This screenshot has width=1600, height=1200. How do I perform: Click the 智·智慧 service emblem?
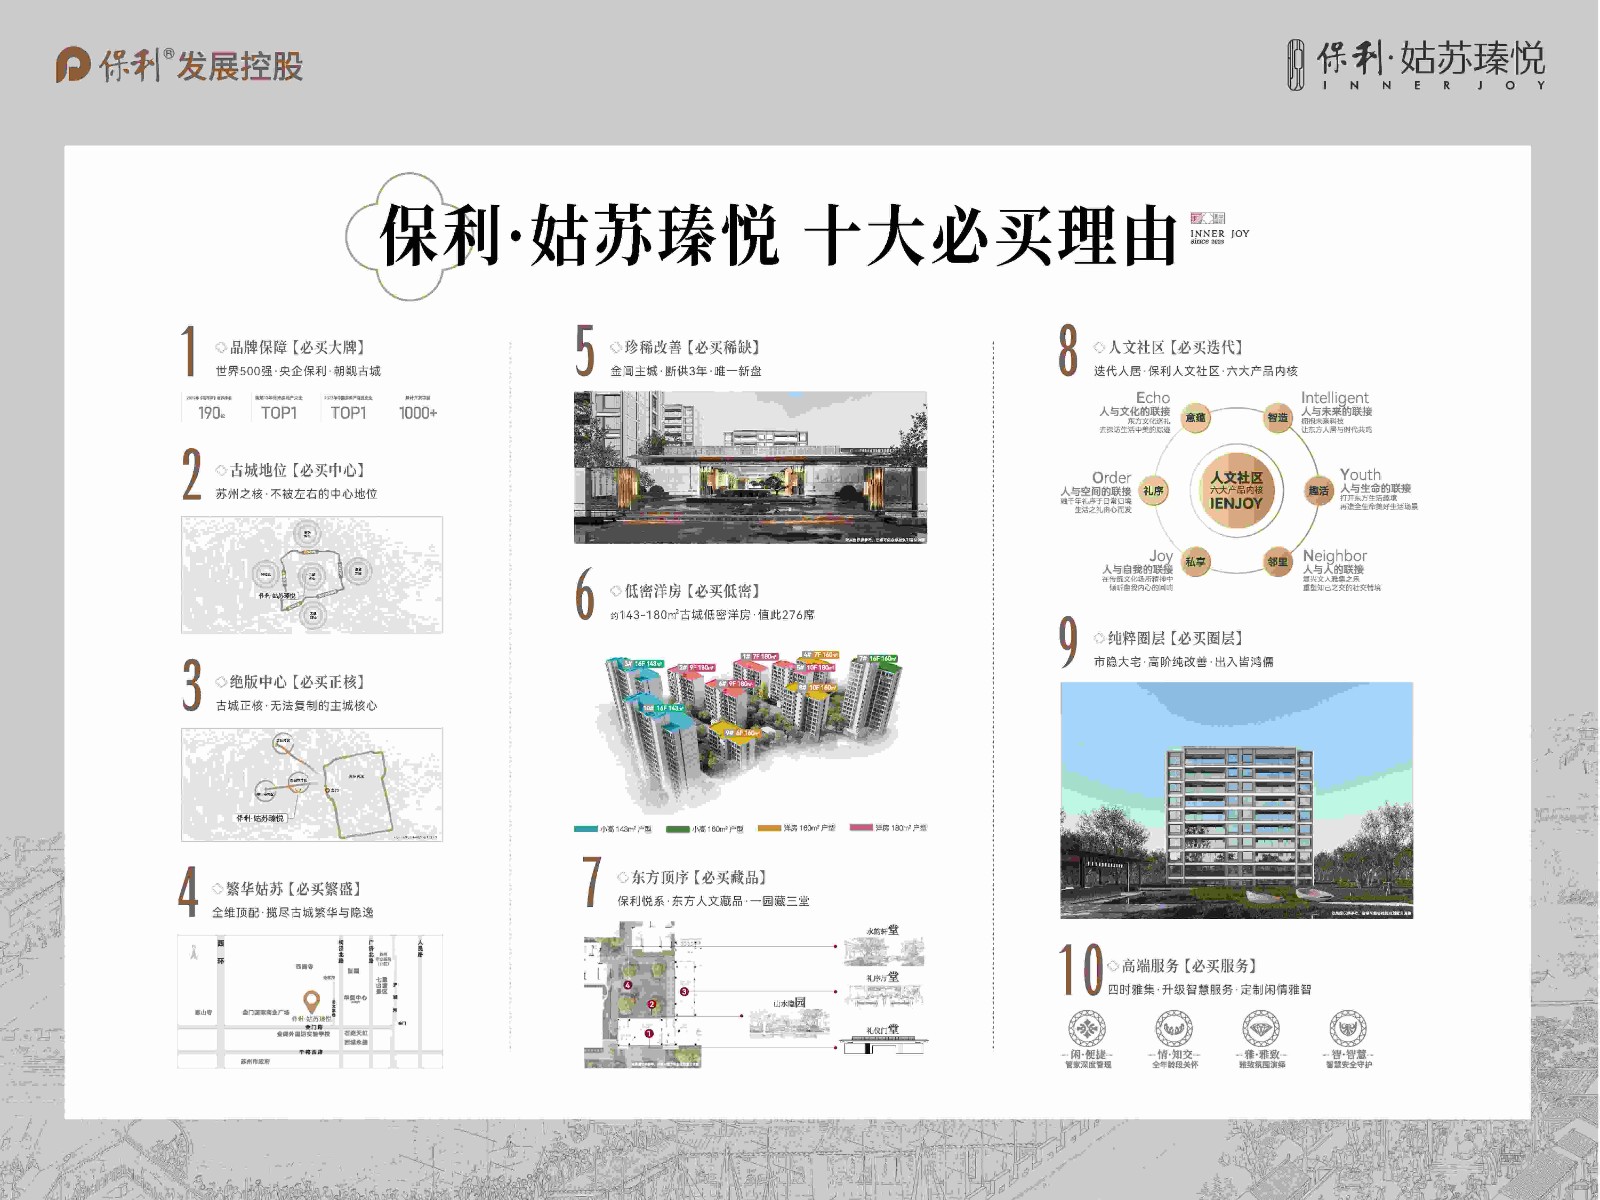[1348, 1028]
